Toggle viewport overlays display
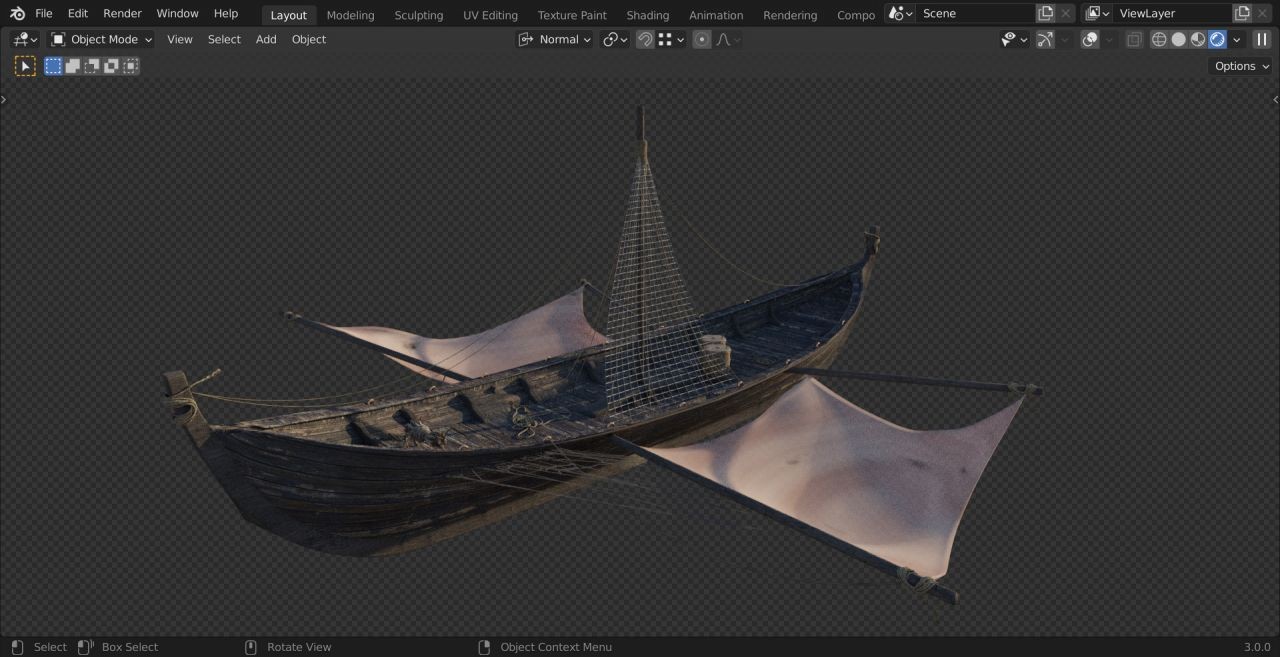 (1090, 39)
